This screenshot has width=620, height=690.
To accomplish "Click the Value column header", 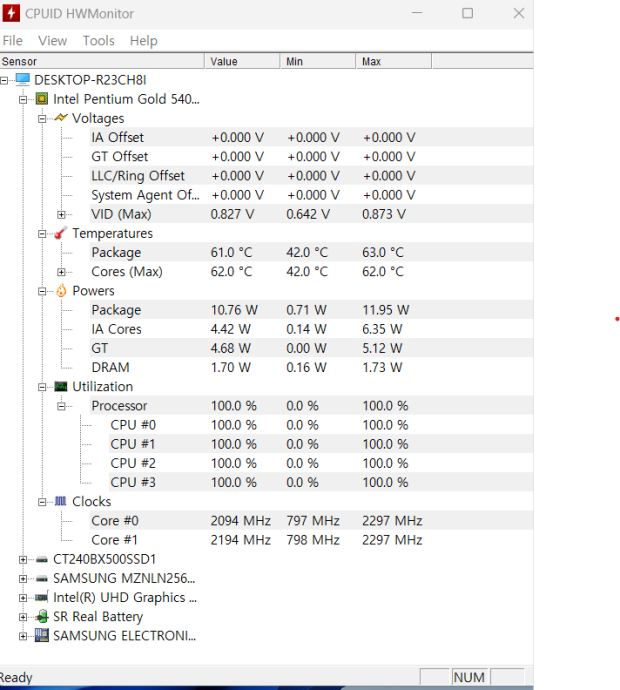I will [x=242, y=61].
